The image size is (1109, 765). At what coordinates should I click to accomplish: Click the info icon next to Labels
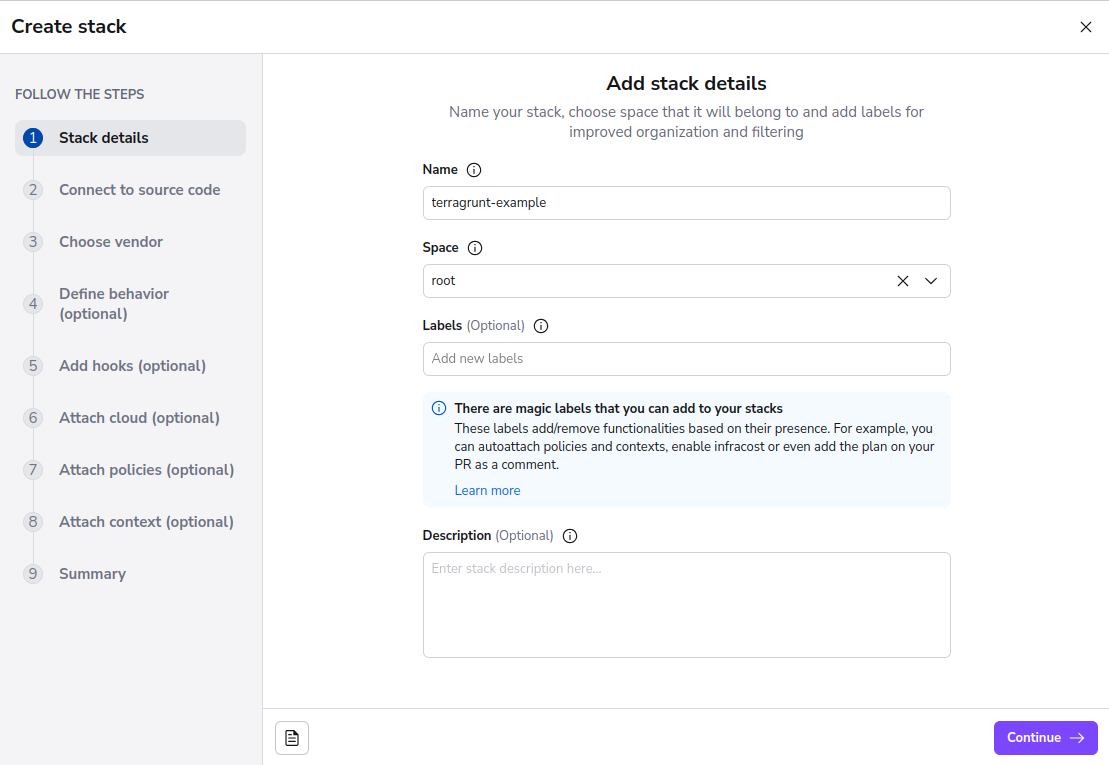coord(541,326)
